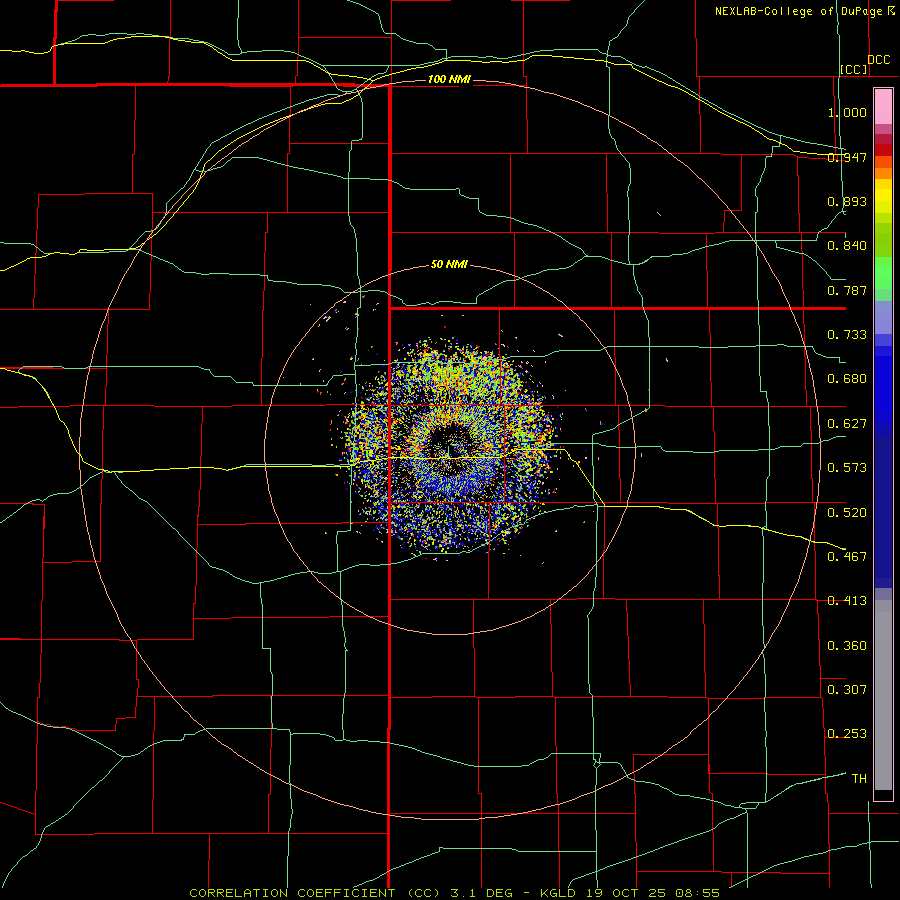
Task: Select the 0.787 legend value
Action: coord(847,290)
